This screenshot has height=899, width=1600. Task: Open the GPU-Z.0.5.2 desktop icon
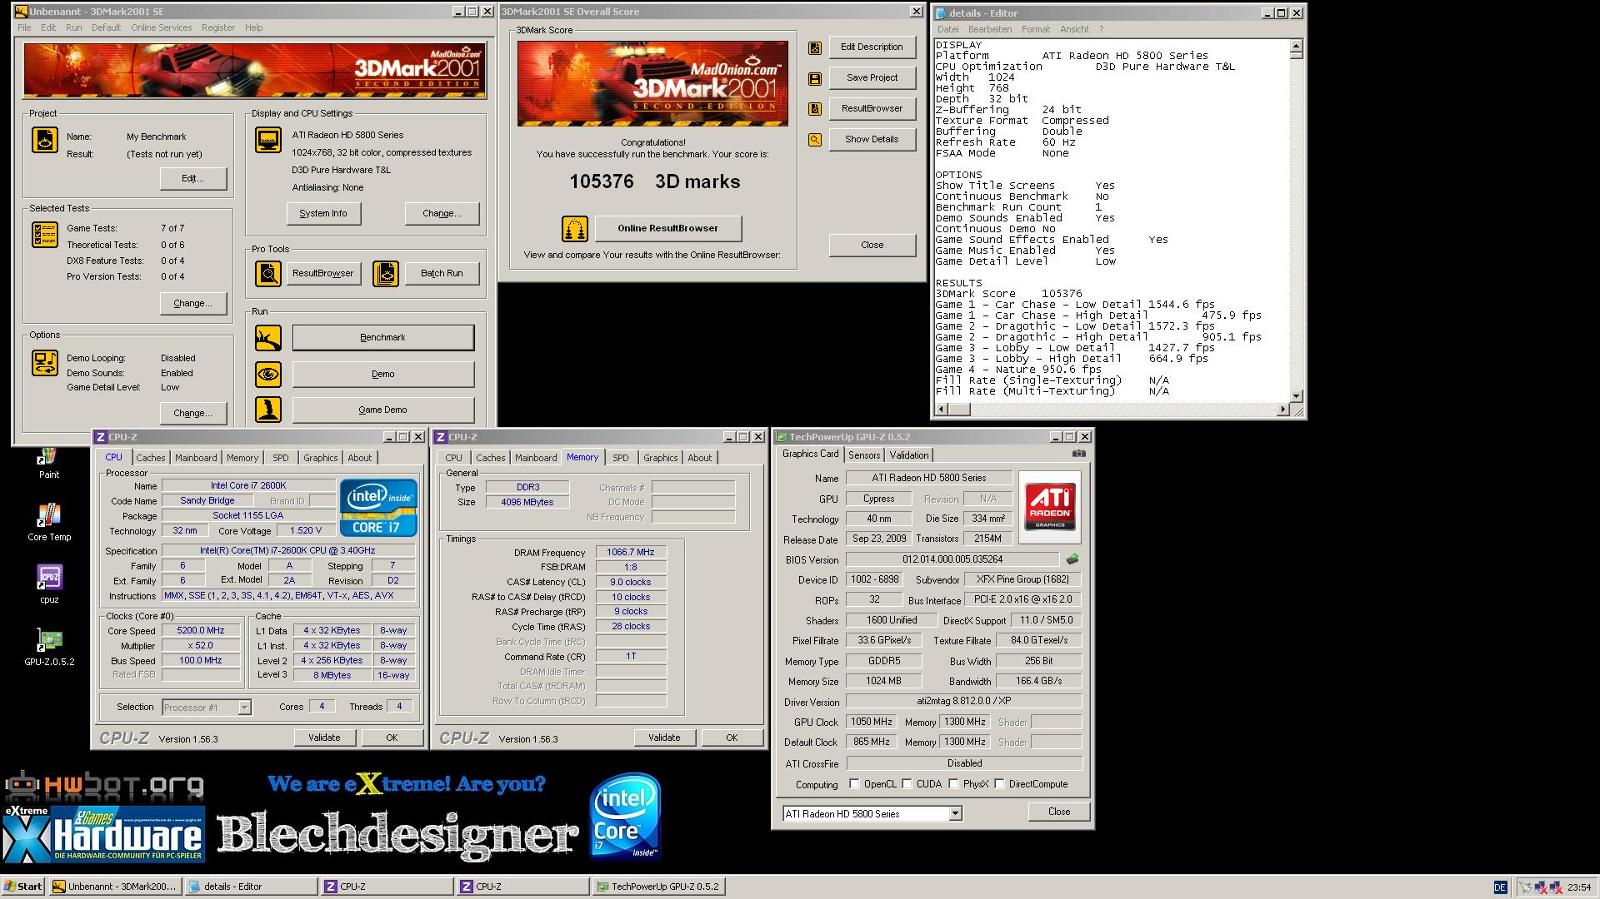pyautogui.click(x=49, y=647)
